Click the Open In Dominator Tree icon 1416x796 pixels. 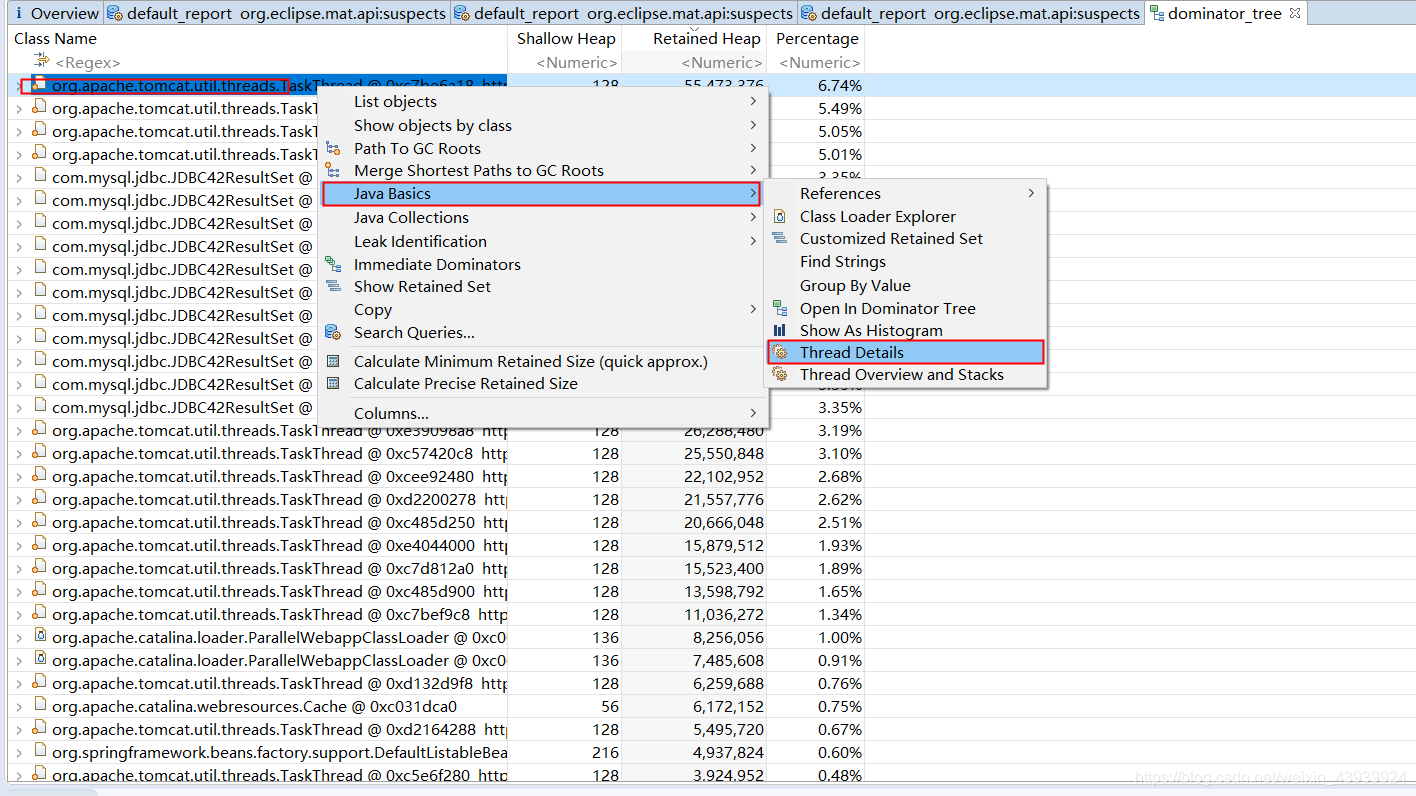[780, 309]
